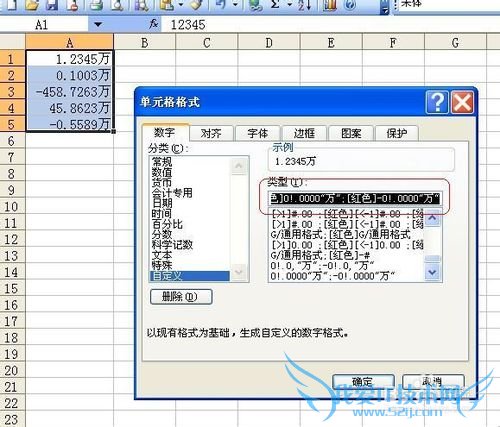Click type list scroll down arrow
The image size is (500, 427).
(432, 272)
